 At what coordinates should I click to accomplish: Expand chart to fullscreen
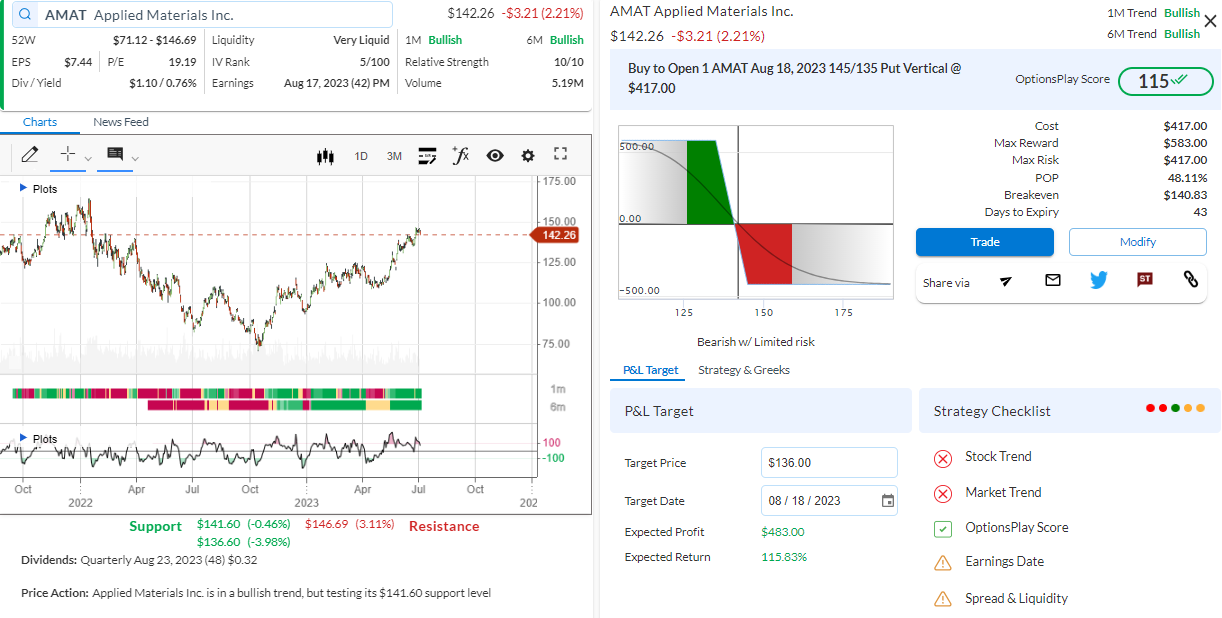tap(561, 154)
